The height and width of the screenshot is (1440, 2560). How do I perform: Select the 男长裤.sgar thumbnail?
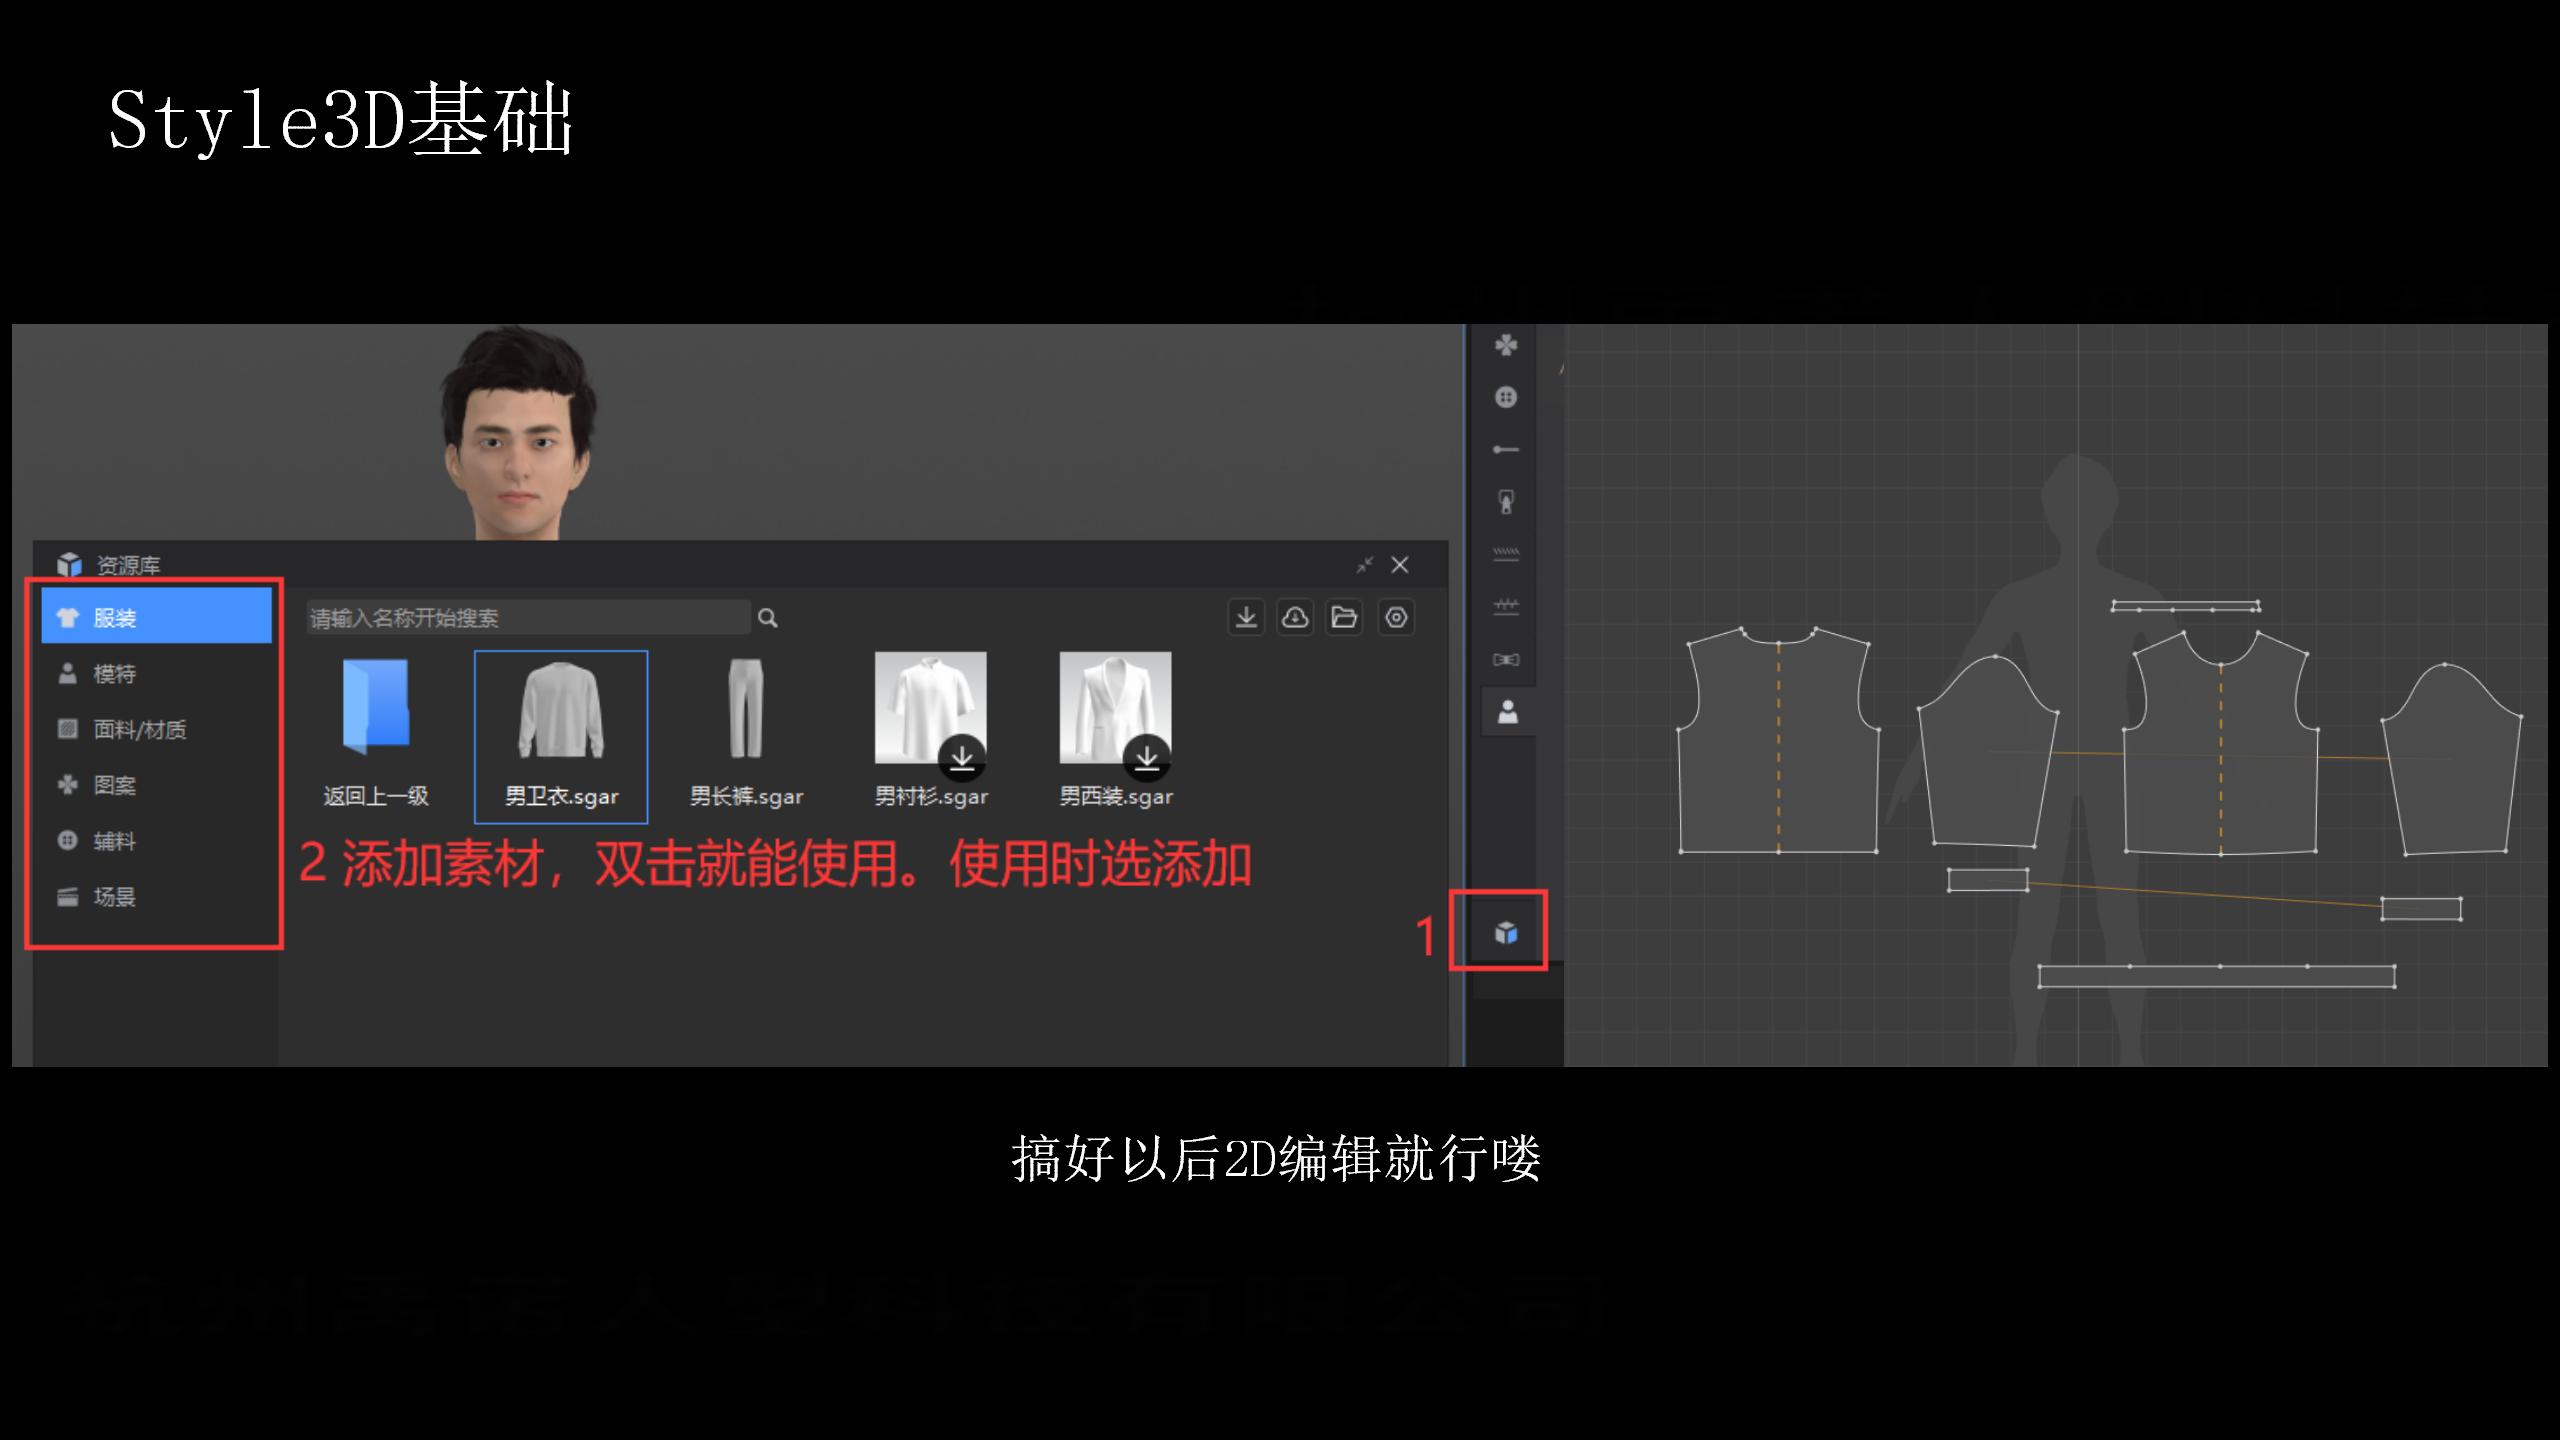click(x=746, y=708)
